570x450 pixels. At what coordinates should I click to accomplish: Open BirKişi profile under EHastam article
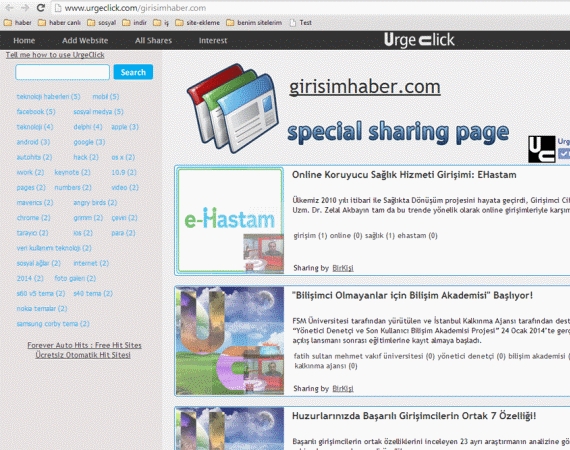pos(343,268)
